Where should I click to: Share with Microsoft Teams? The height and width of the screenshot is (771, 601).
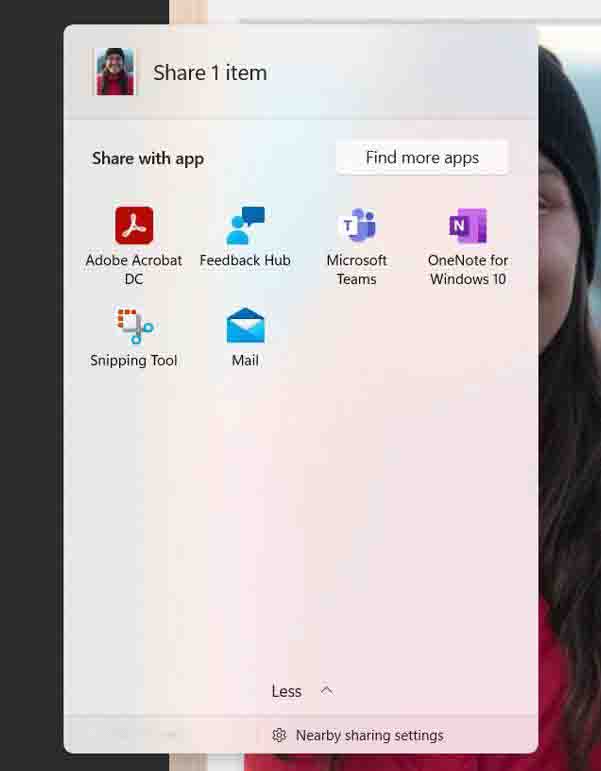tap(357, 246)
